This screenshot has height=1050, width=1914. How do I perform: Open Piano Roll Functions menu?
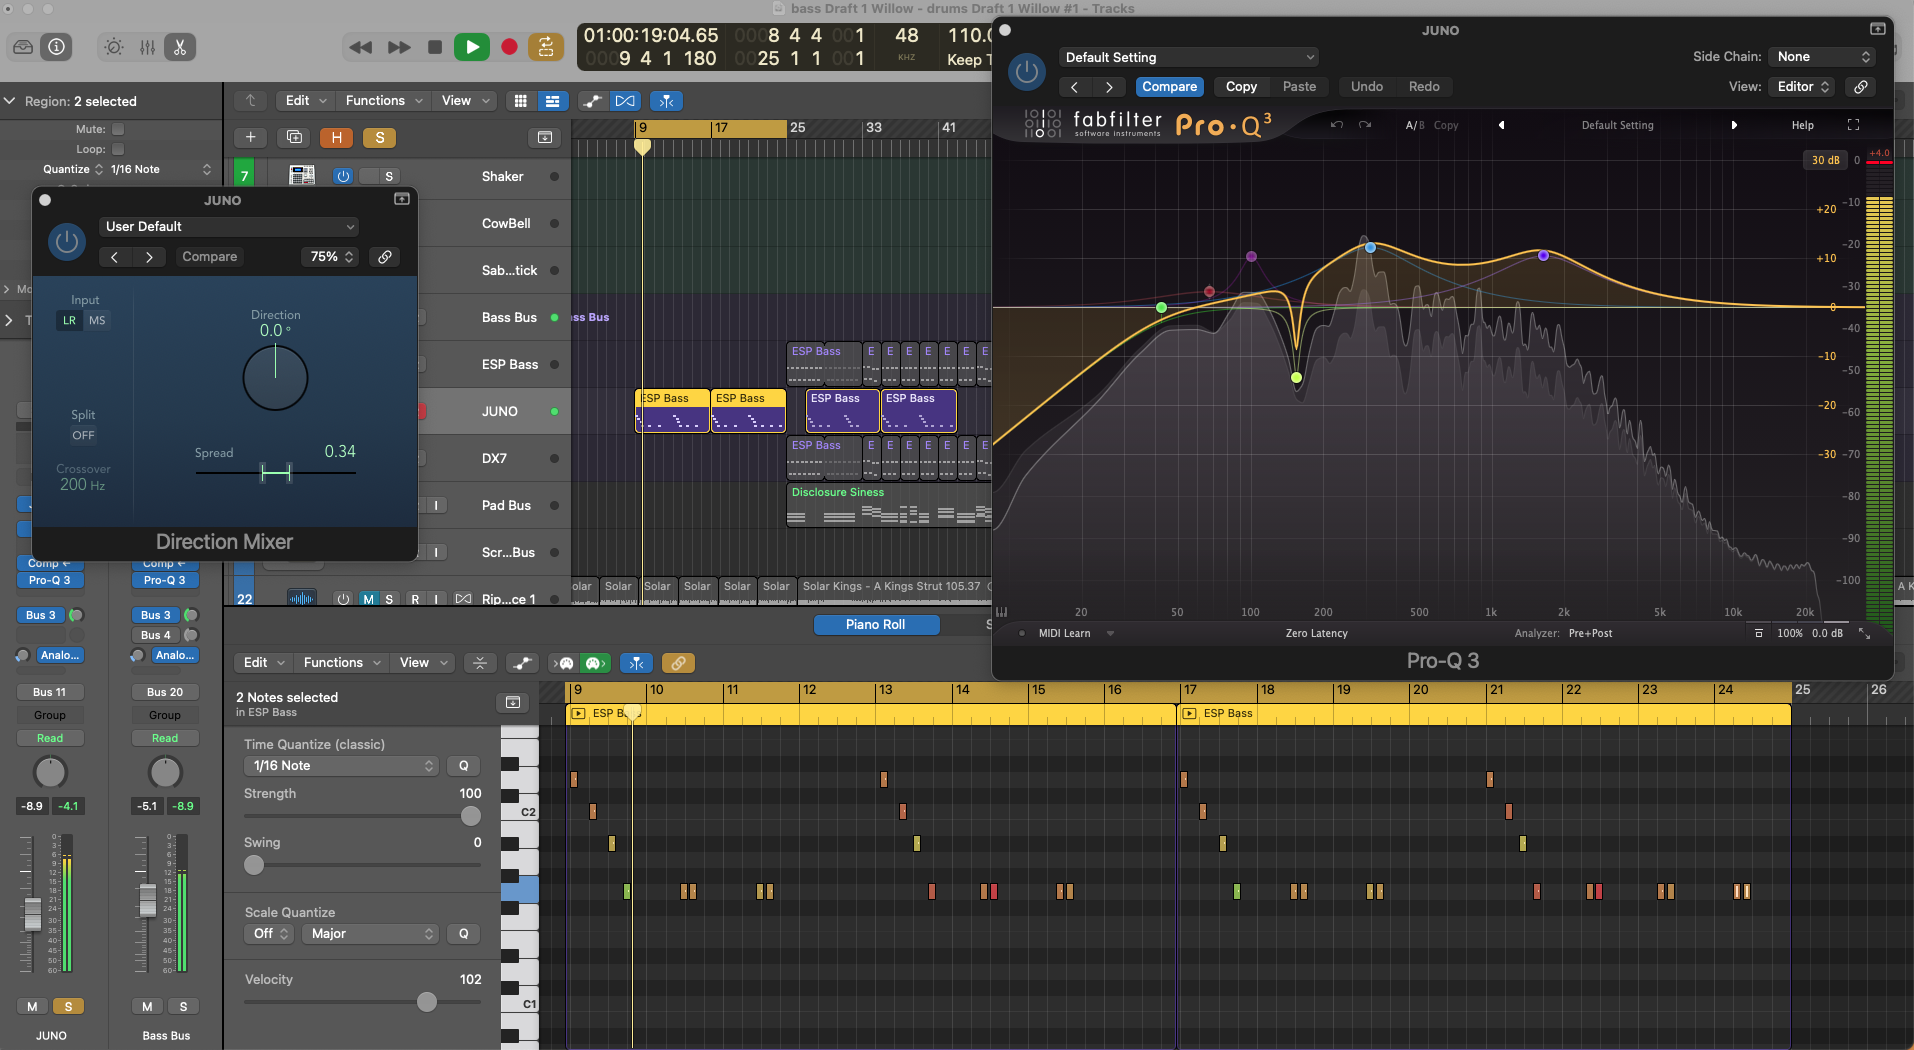[342, 663]
